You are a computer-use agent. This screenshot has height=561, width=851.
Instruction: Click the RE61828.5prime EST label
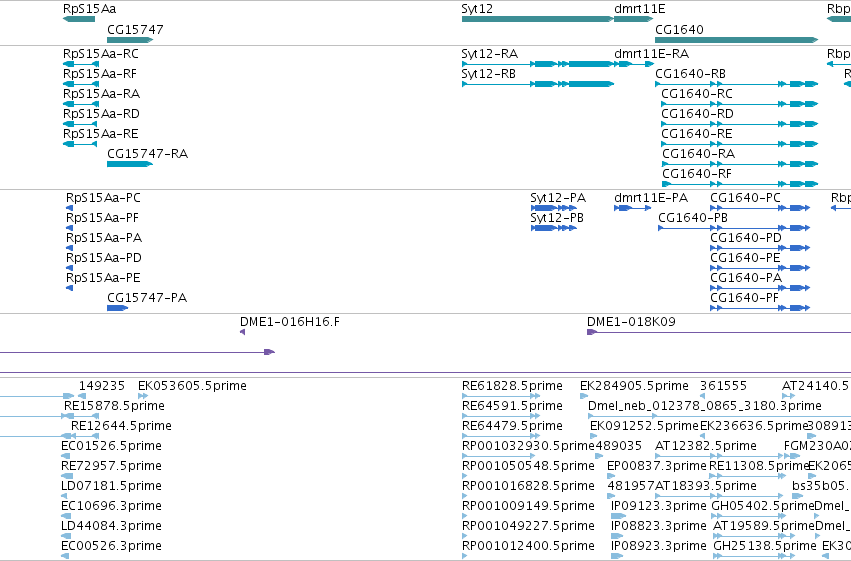pyautogui.click(x=512, y=386)
